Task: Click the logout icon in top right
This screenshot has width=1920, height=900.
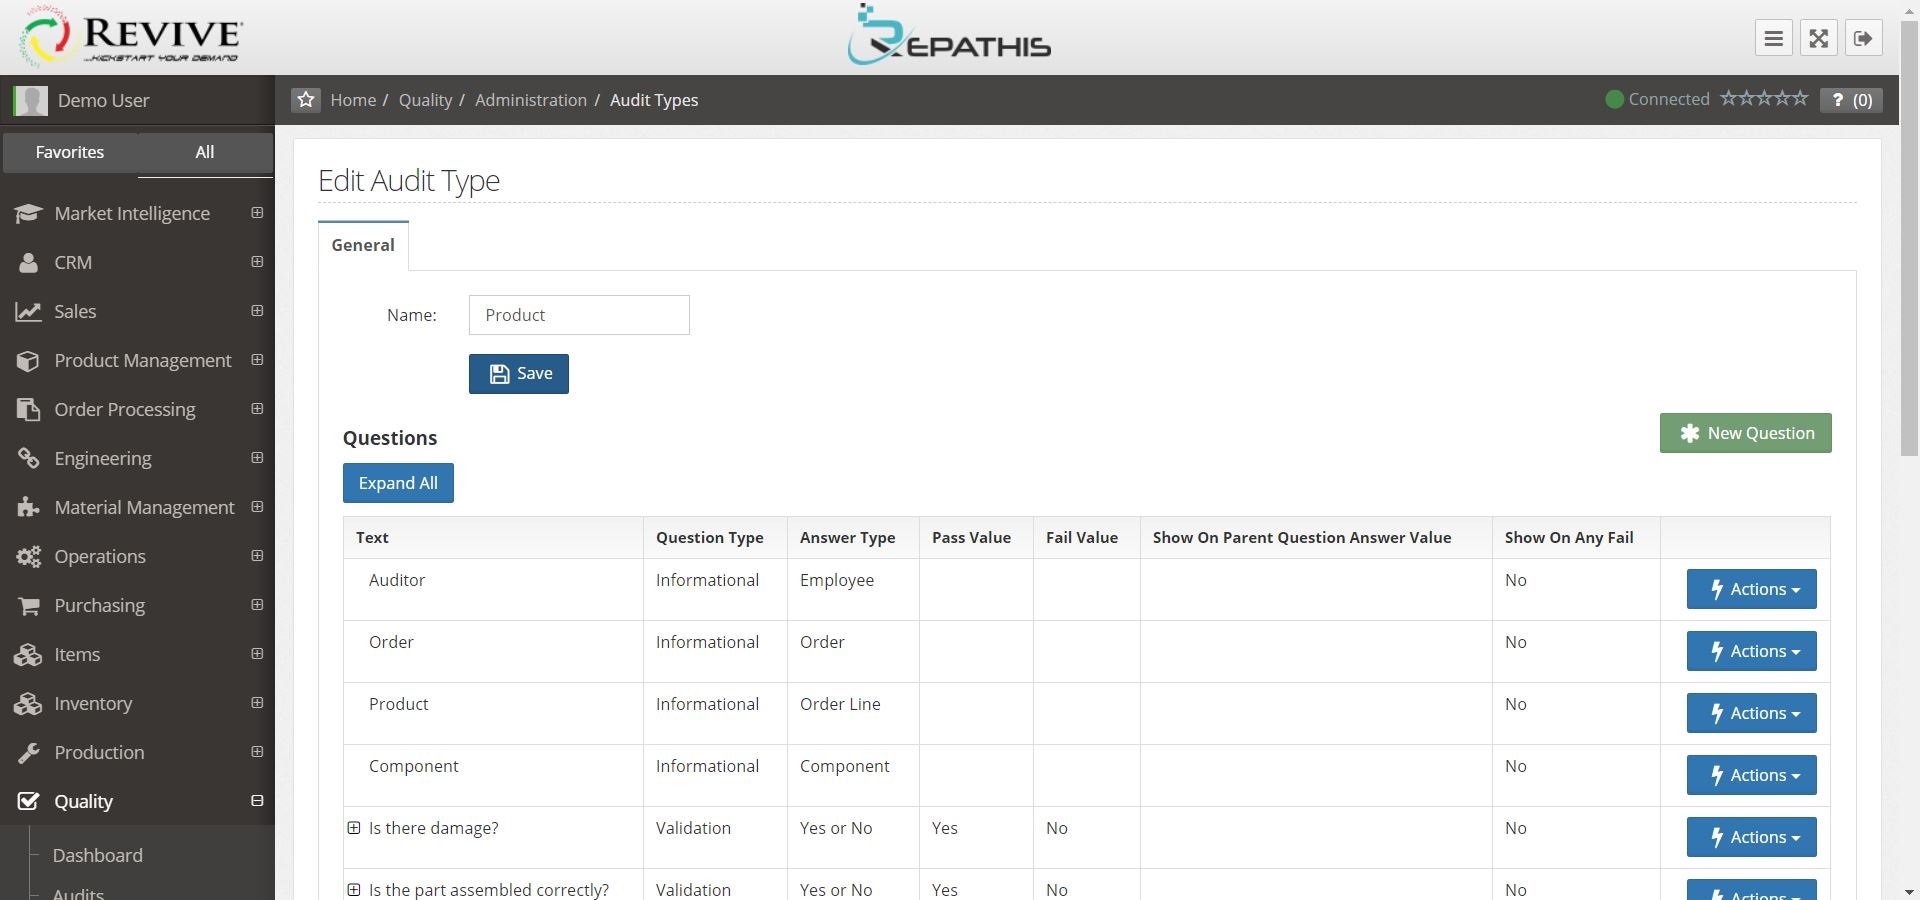Action: (x=1863, y=38)
